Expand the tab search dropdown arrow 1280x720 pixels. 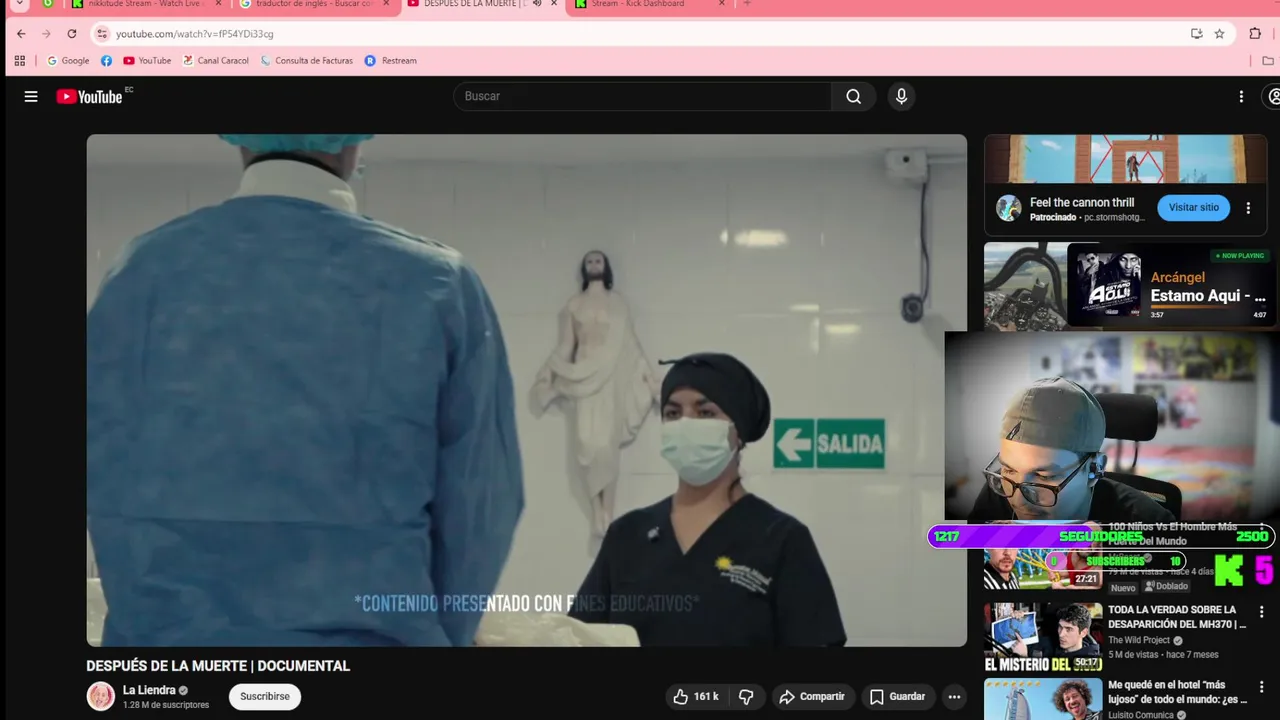19,4
